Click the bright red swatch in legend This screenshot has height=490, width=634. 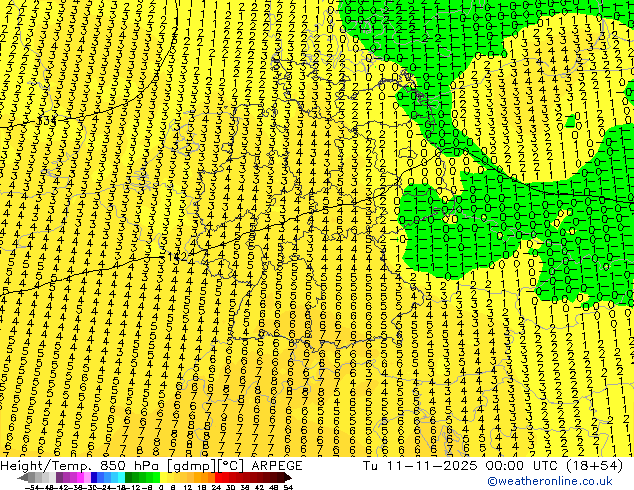point(218,478)
